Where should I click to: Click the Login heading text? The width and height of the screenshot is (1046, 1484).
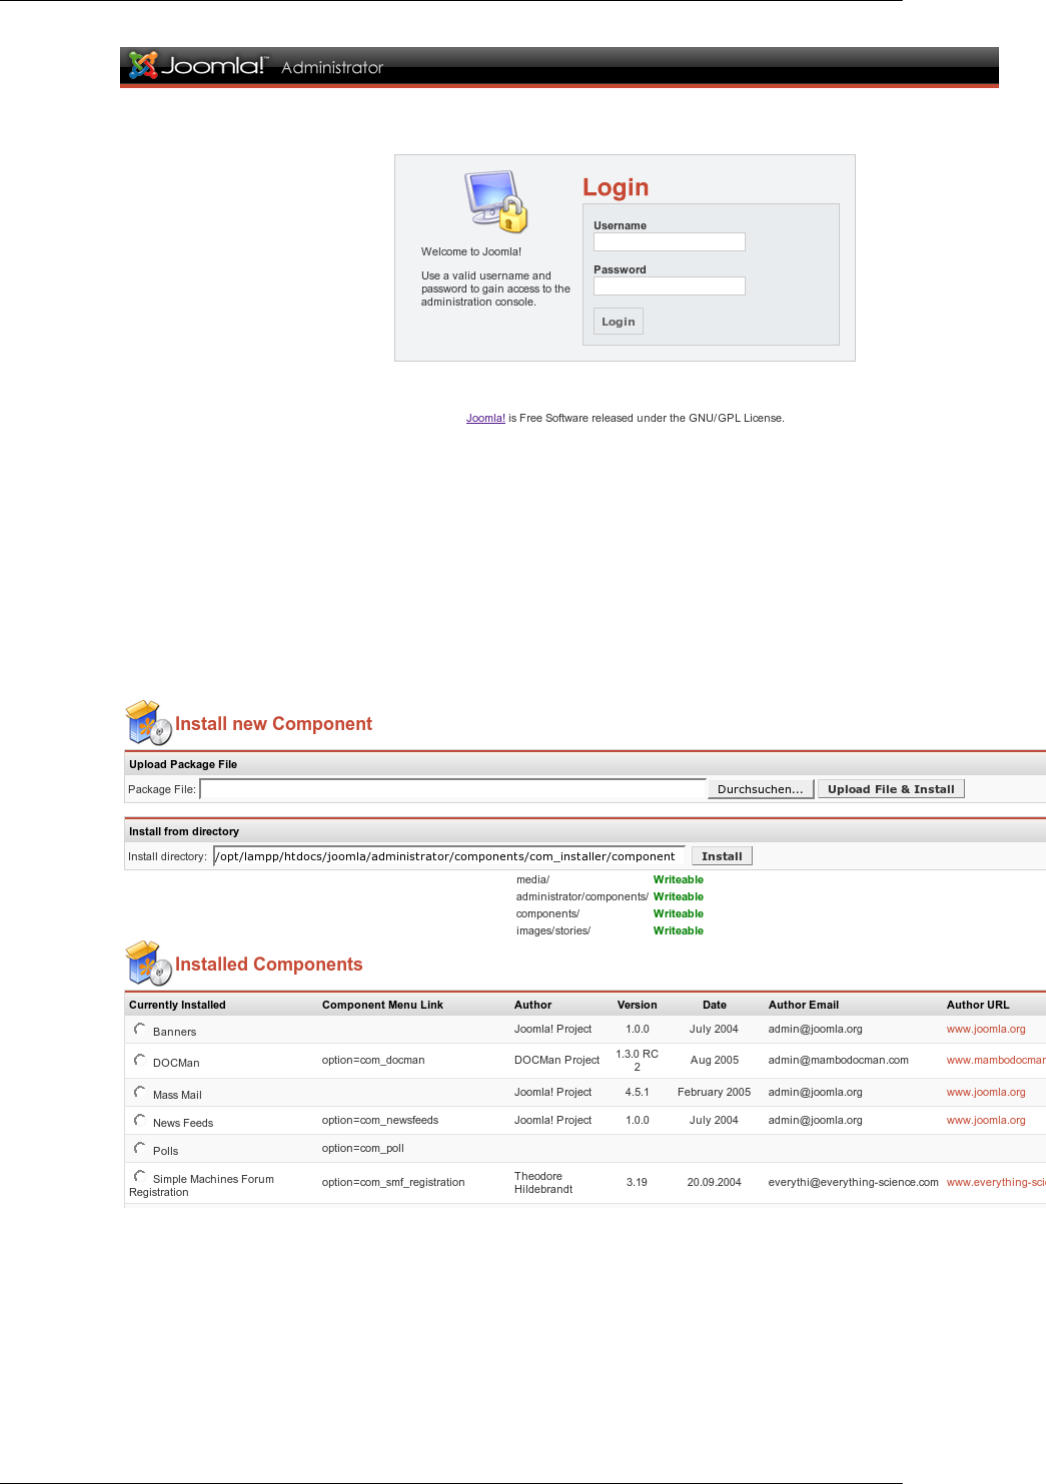pyautogui.click(x=616, y=188)
